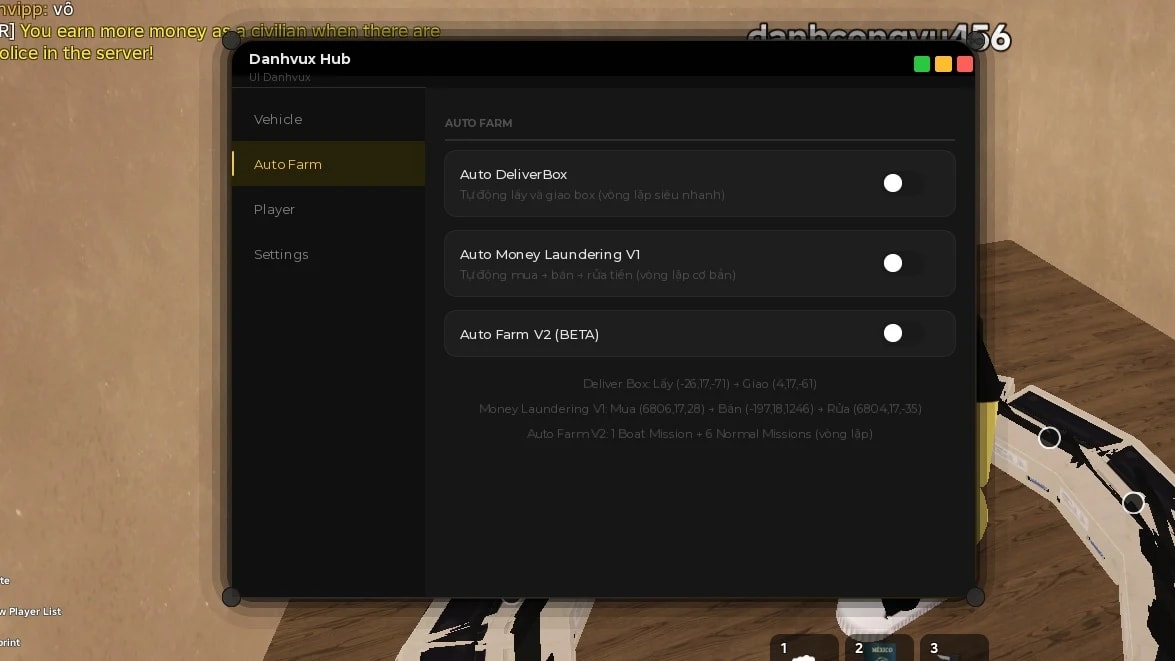Switch to the Player tab
The width and height of the screenshot is (1175, 661).
click(328, 209)
